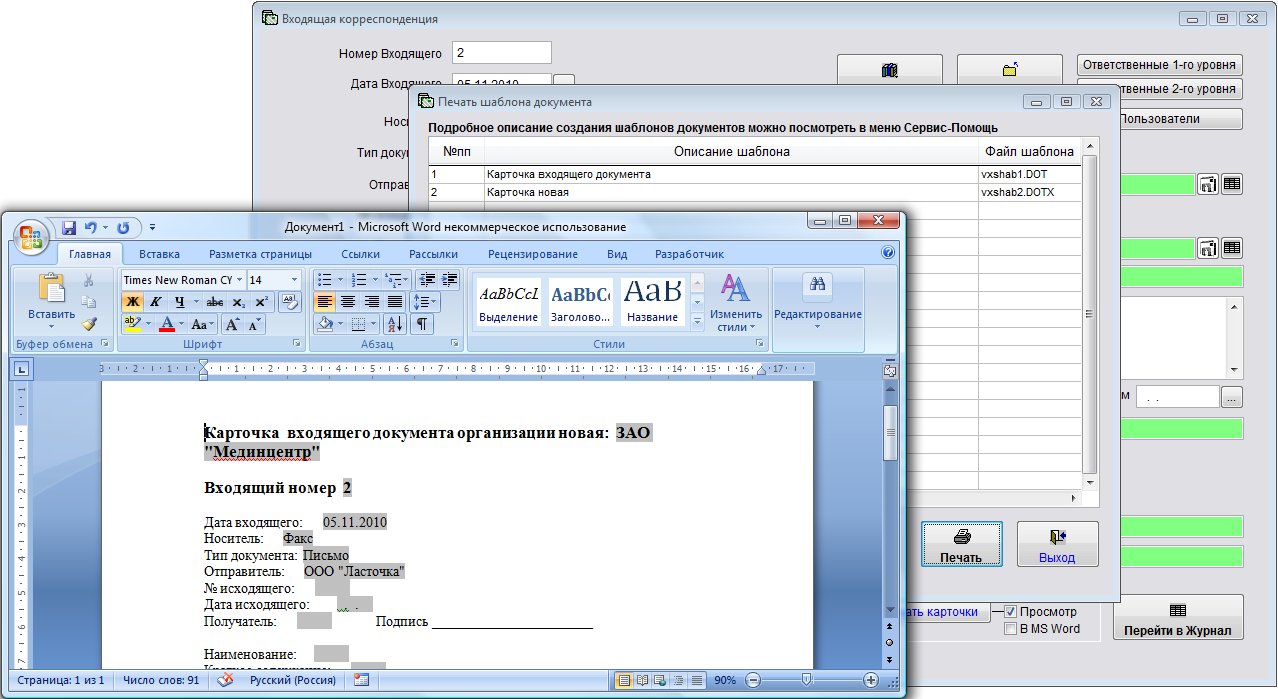Open the line spacing dropdown
Viewport: 1278px width, 699px height.
[x=425, y=302]
